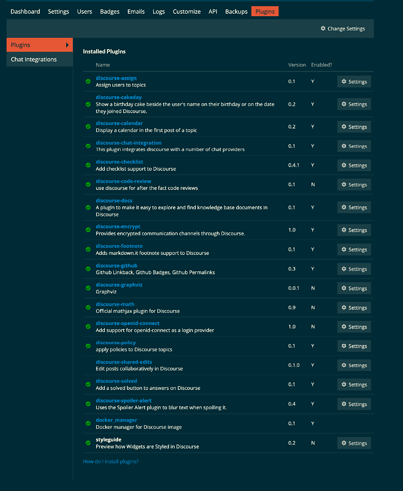Click green status icon beside discourse-footnote
This screenshot has height=491, width=403.
88,249
